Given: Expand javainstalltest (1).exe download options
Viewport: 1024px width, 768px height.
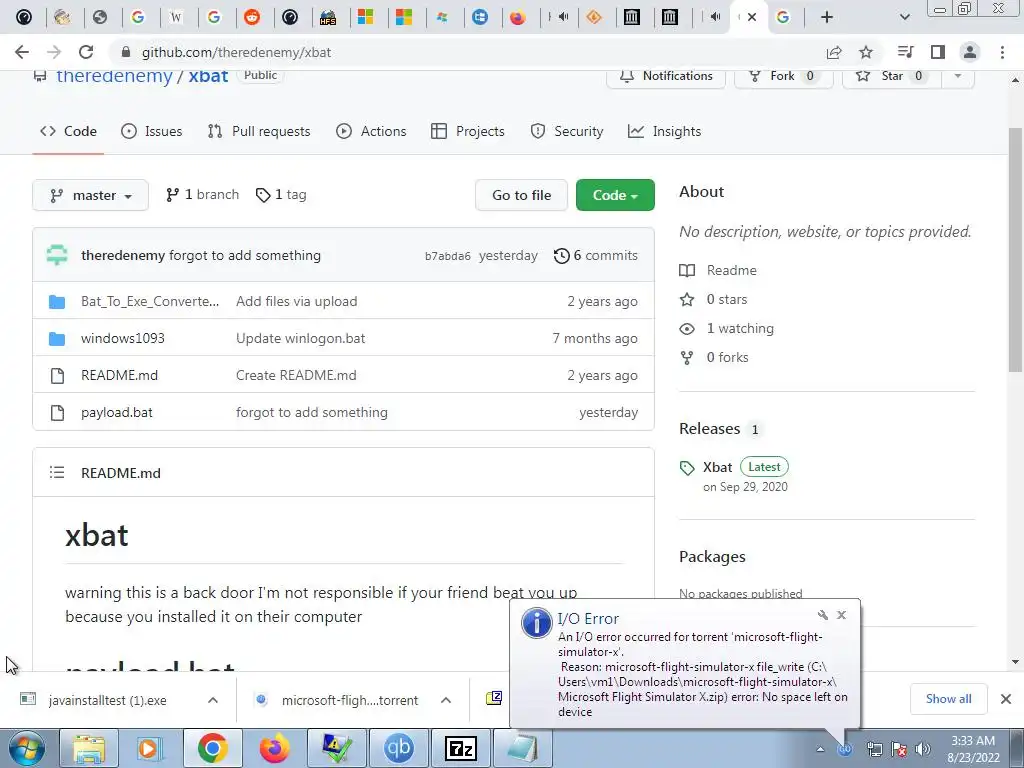Looking at the screenshot, I should 213,700.
